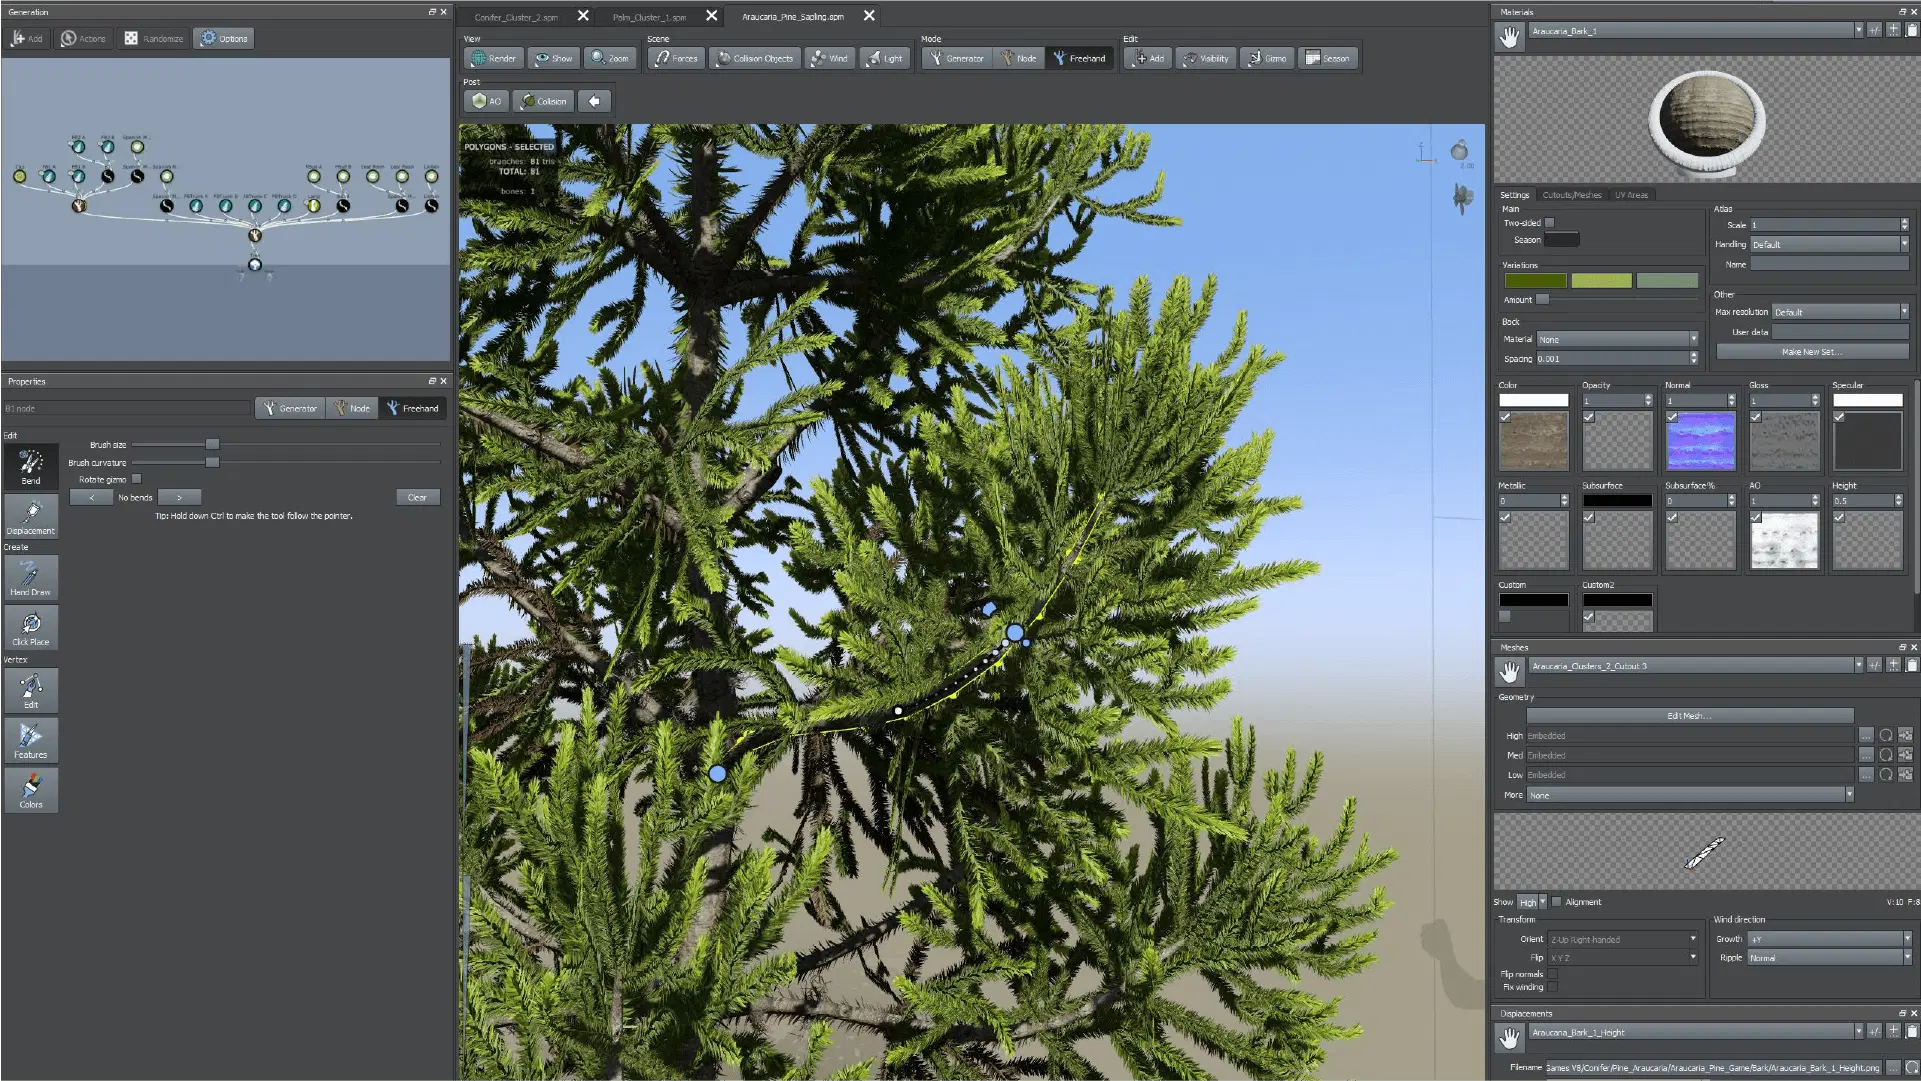The image size is (1921, 1081).
Task: Enable the Wind scene toggle
Action: click(x=829, y=58)
